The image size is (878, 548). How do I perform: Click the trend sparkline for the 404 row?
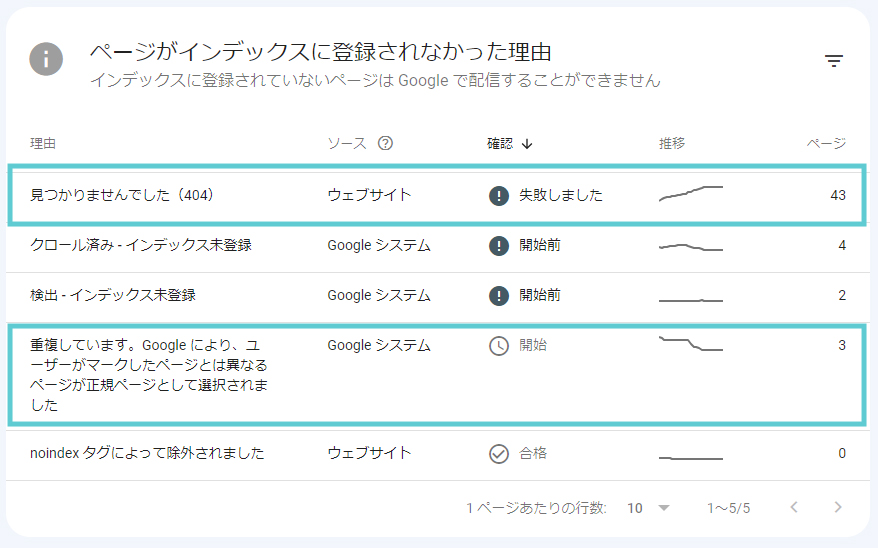[x=690, y=193]
